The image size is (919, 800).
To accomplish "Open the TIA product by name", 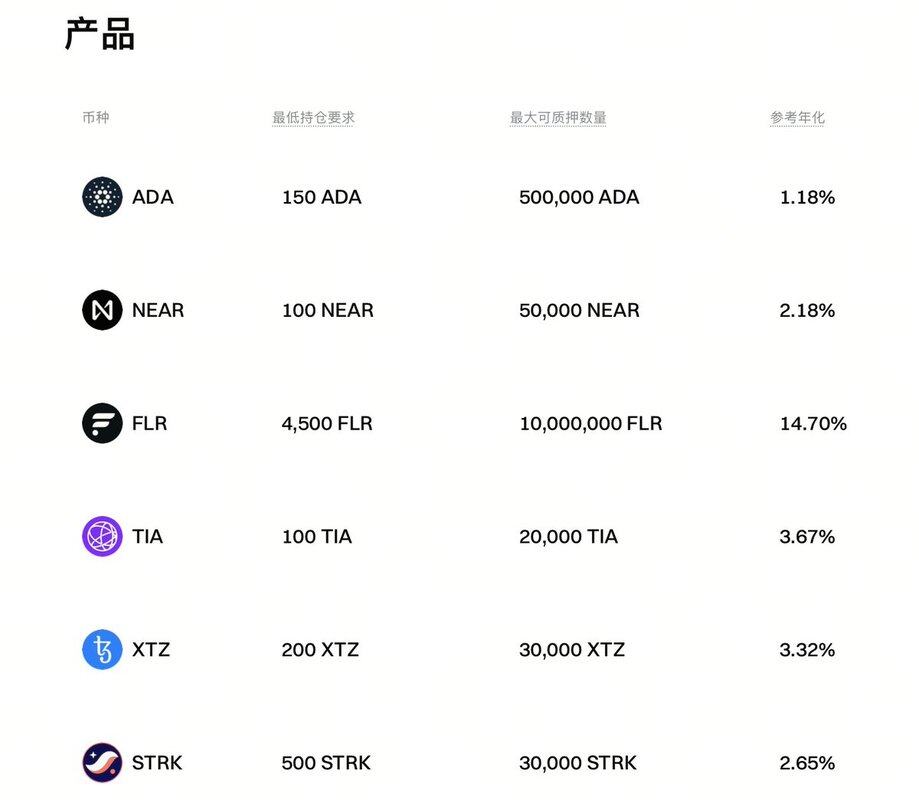I will (x=147, y=537).
